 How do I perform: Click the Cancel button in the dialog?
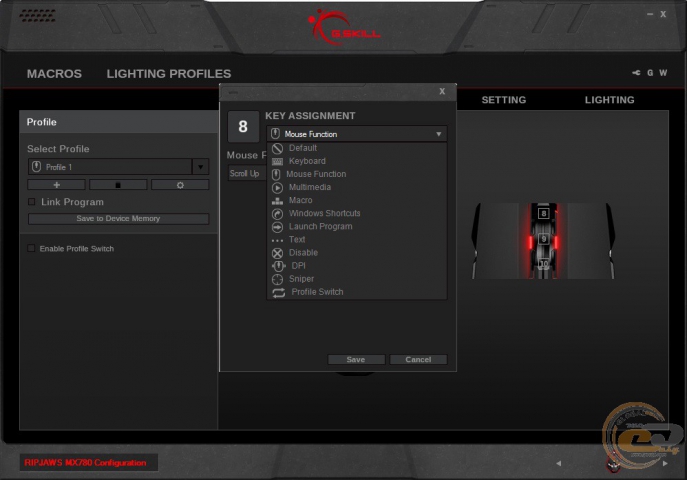[x=418, y=360]
